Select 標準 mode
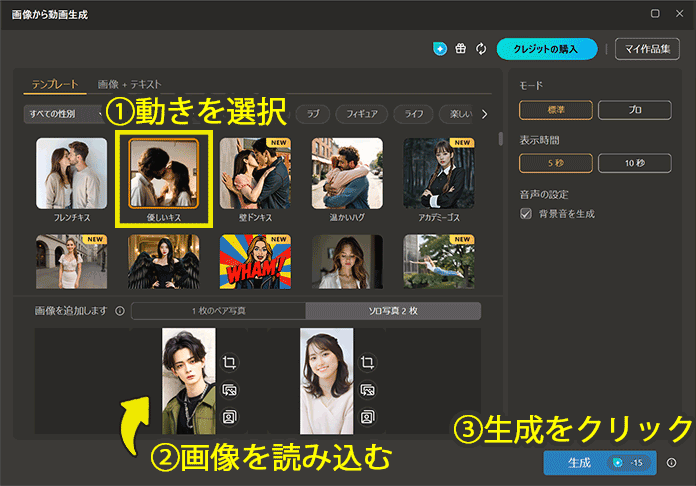 (x=556, y=110)
